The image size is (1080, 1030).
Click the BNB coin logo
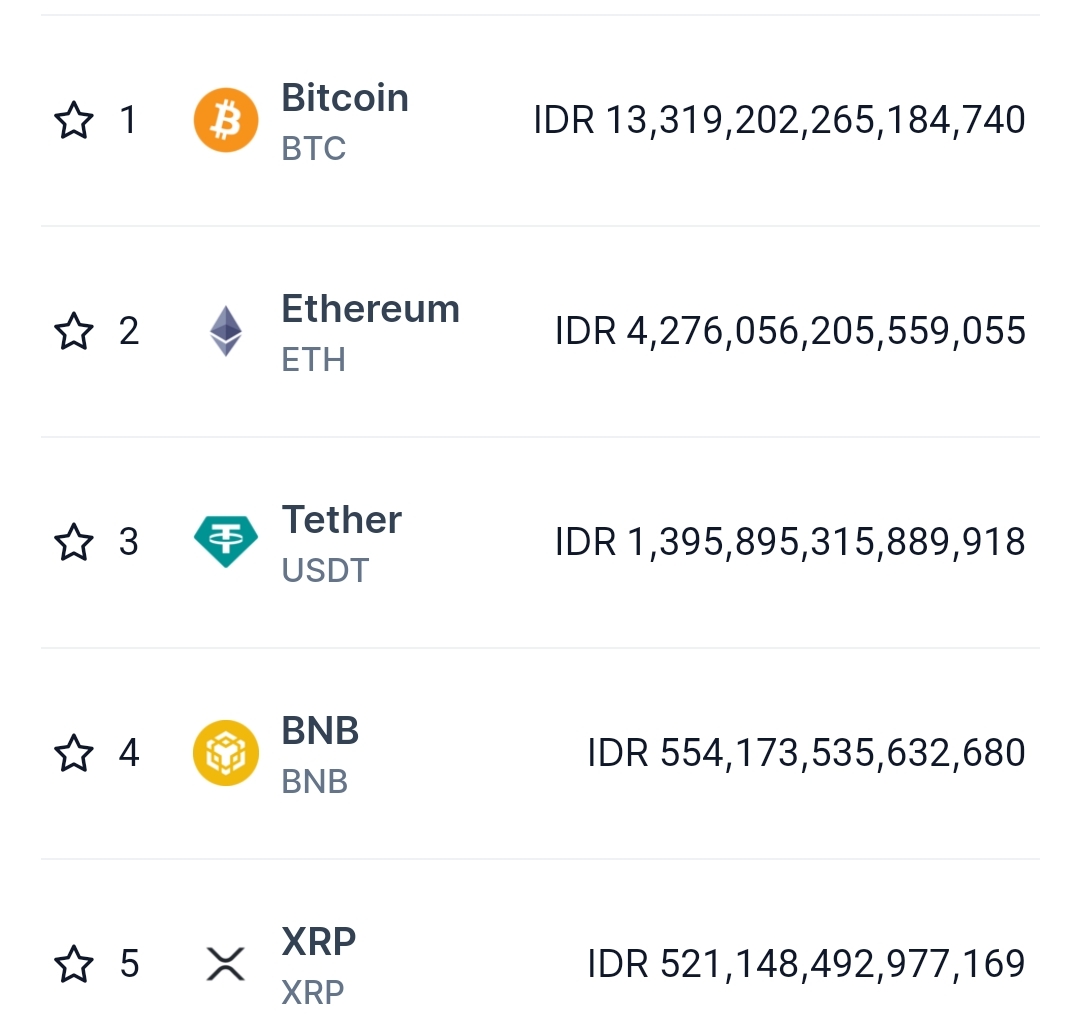point(225,753)
